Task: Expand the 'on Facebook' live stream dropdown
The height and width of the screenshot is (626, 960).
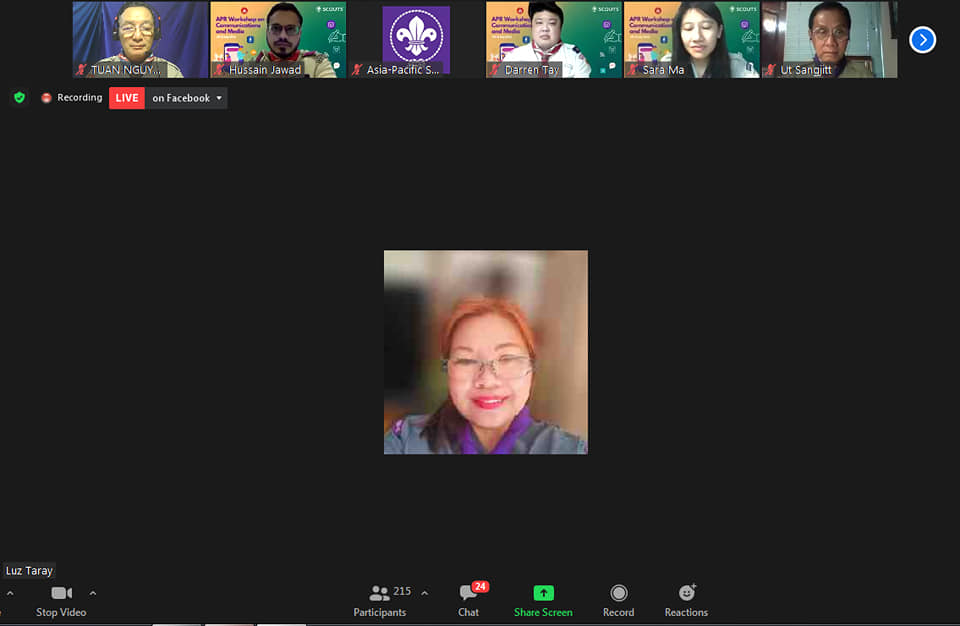Action: [x=219, y=98]
